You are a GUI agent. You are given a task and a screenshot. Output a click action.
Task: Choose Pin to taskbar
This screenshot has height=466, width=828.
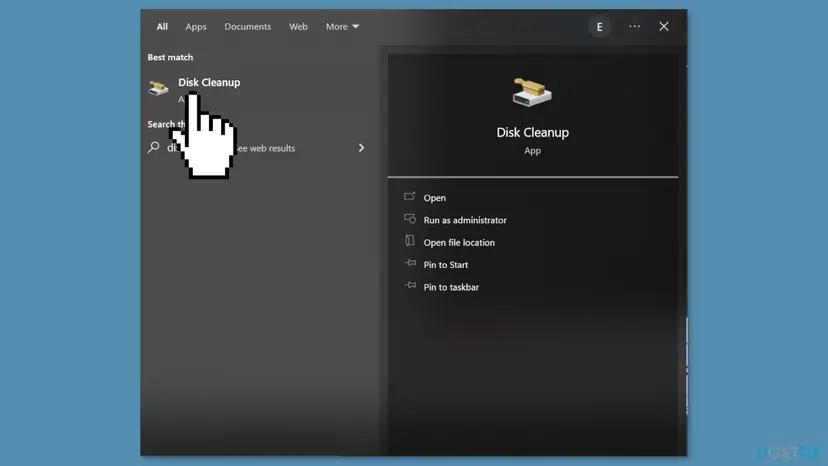tap(451, 287)
